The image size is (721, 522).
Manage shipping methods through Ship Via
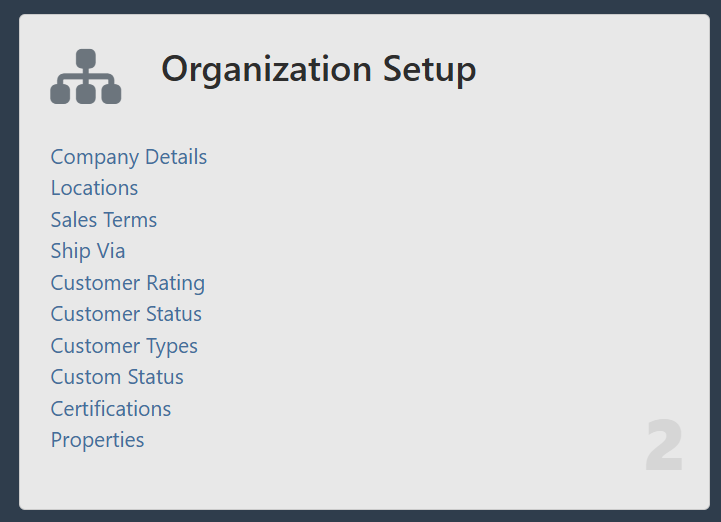88,251
